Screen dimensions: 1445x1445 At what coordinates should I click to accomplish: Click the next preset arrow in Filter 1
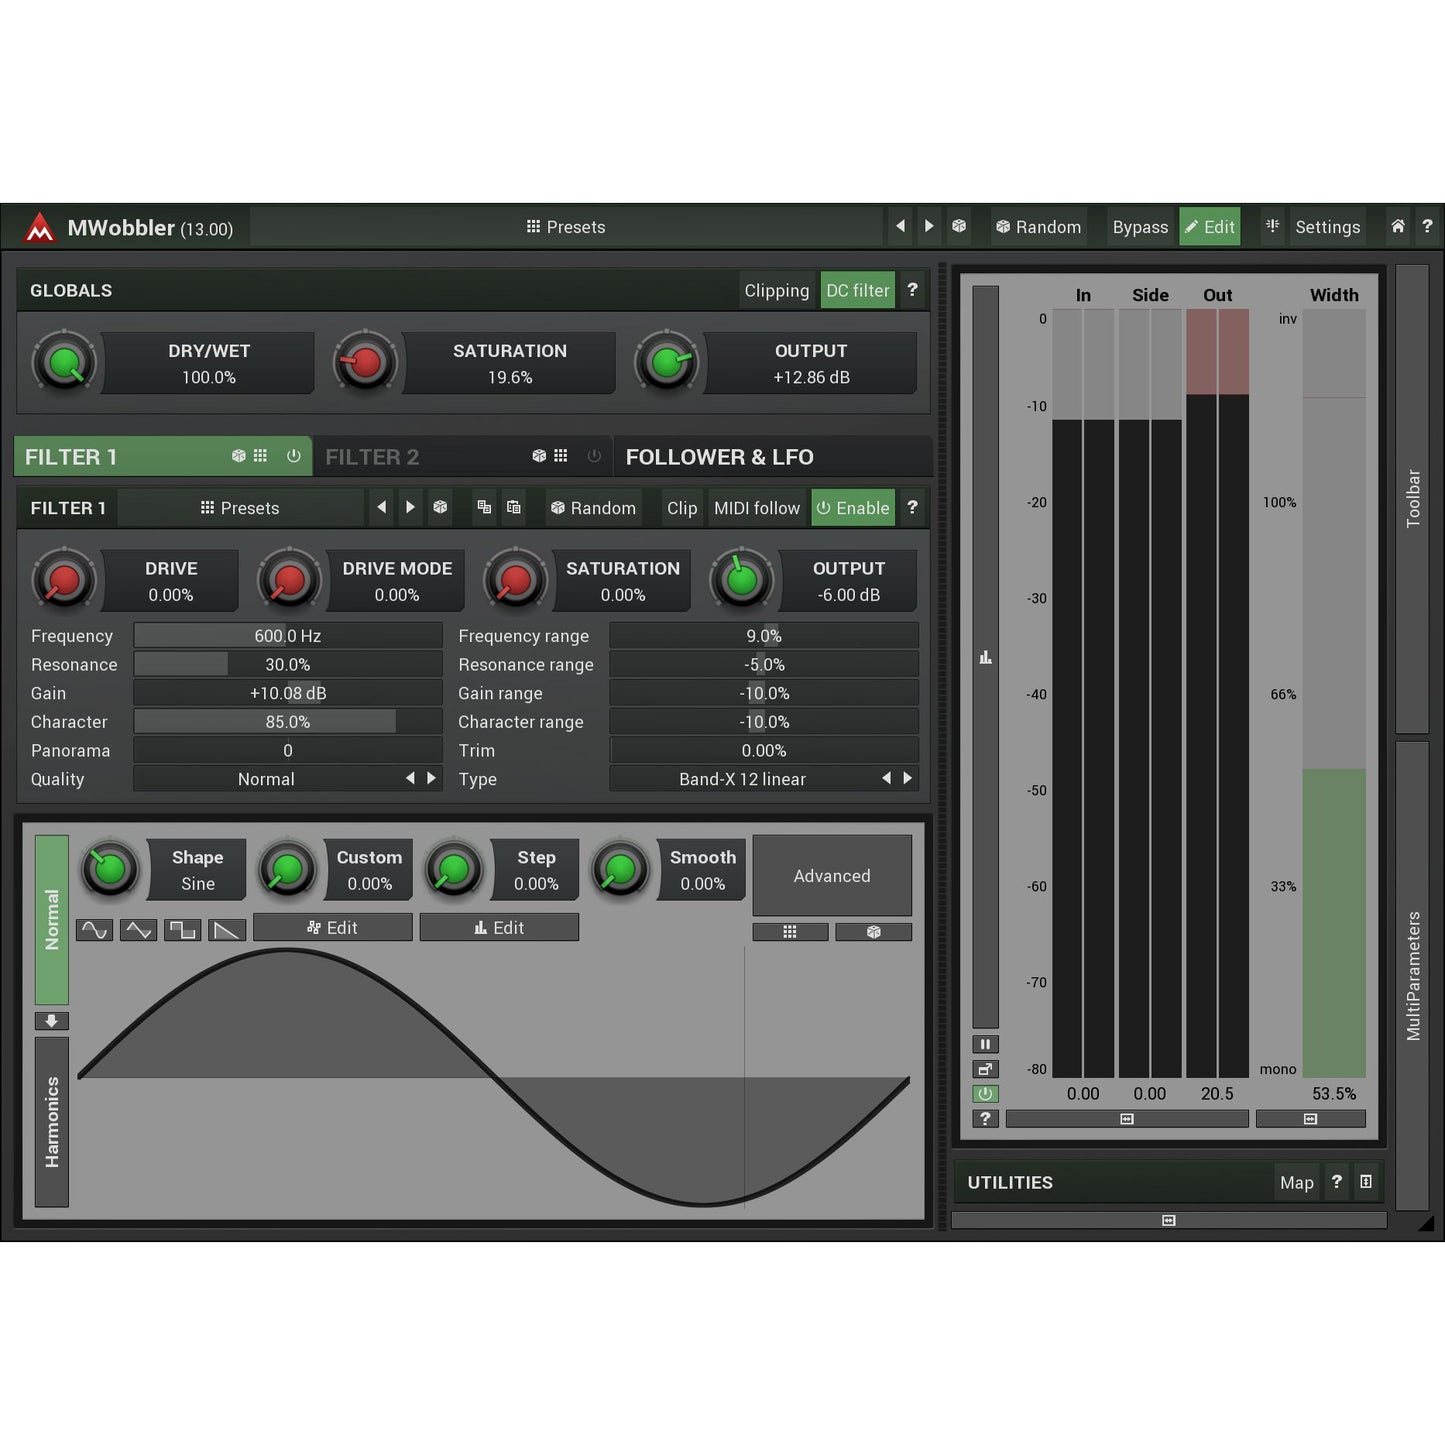[x=410, y=507]
